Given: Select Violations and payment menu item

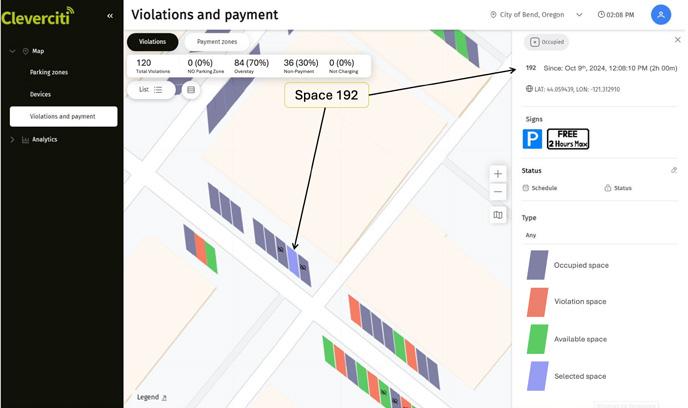Looking at the screenshot, I should (64, 116).
